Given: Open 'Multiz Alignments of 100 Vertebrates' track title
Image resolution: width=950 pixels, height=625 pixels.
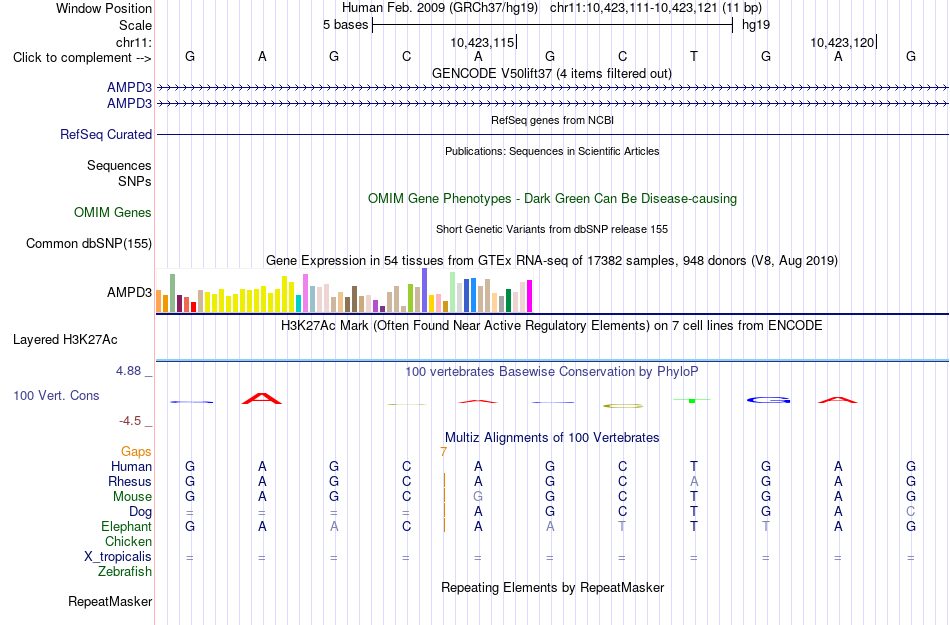Looking at the screenshot, I should [552, 438].
